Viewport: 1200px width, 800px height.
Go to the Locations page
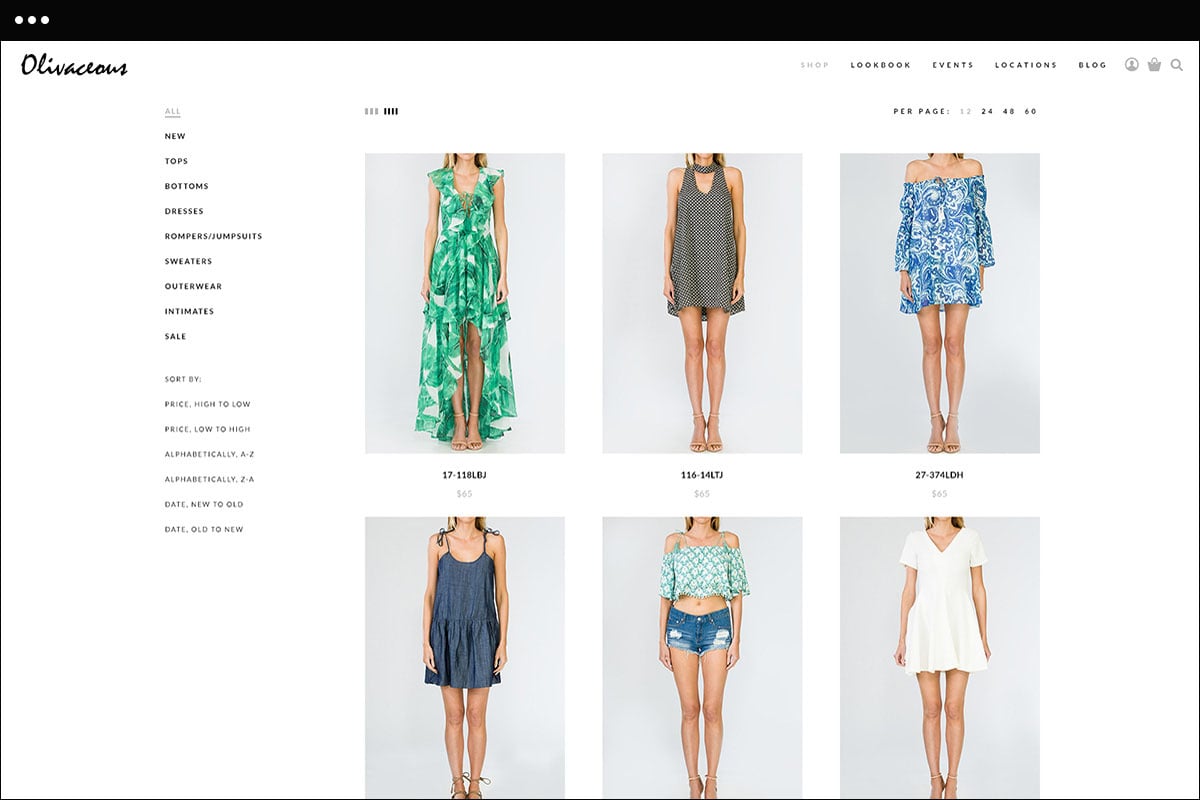pyautogui.click(x=1025, y=66)
